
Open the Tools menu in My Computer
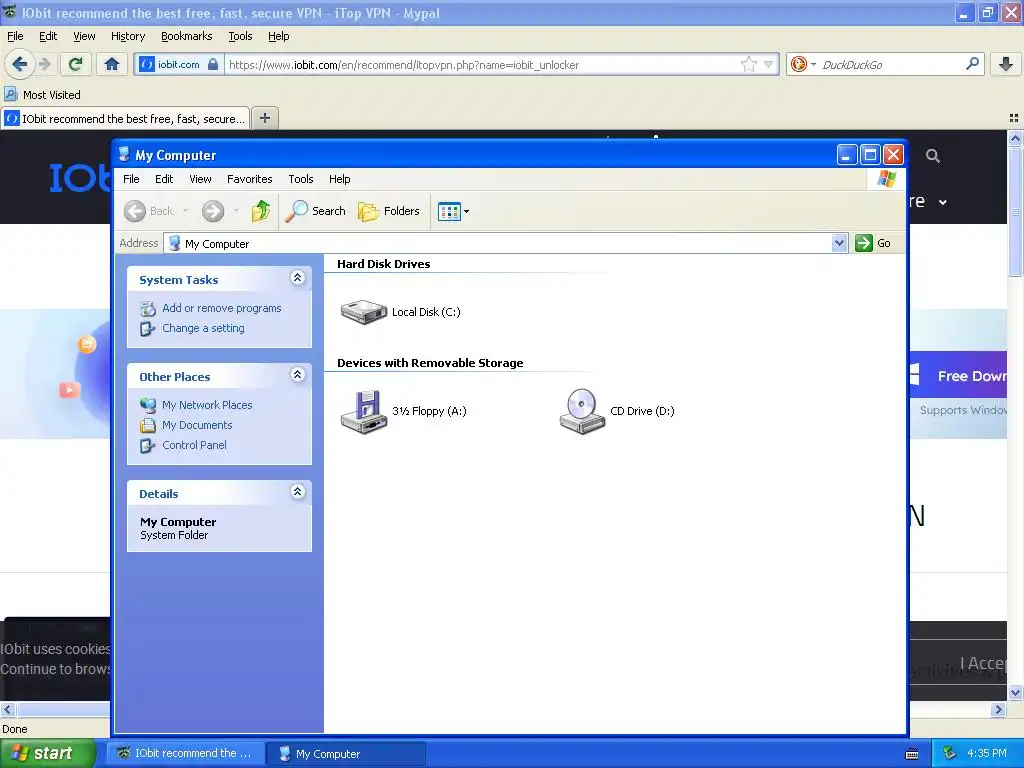[x=301, y=179]
